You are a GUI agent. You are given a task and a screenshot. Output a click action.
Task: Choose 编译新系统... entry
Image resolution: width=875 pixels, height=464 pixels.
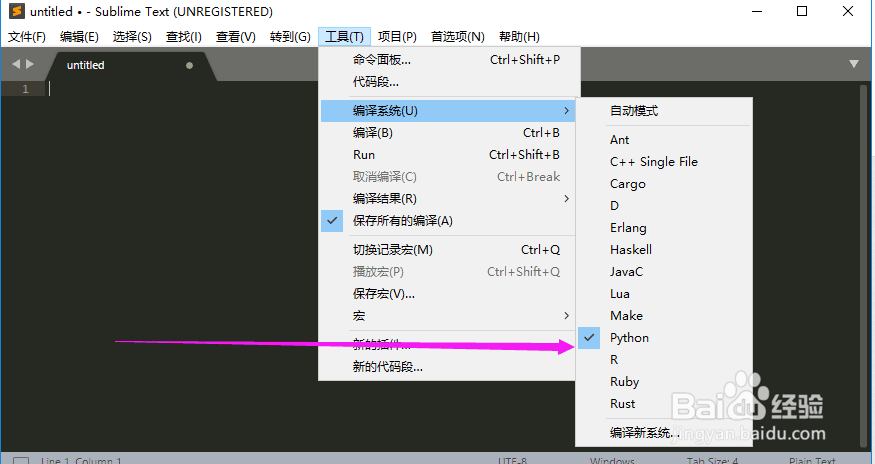(x=664, y=433)
